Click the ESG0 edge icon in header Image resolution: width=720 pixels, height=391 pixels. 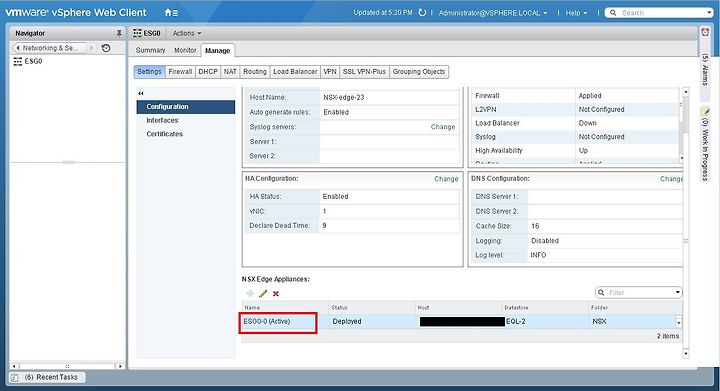click(x=137, y=33)
